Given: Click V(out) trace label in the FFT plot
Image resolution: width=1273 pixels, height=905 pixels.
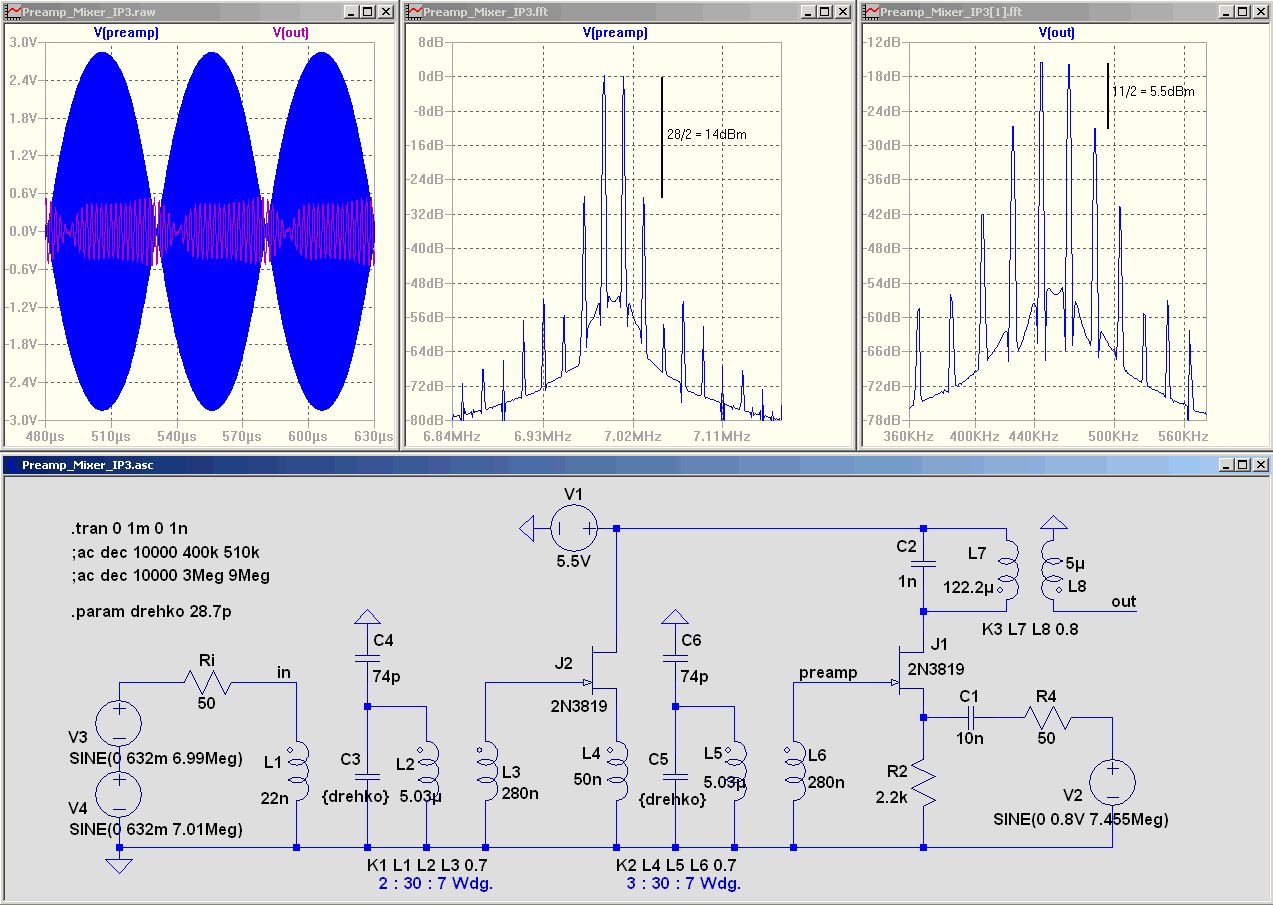Looking at the screenshot, I should point(1057,32).
